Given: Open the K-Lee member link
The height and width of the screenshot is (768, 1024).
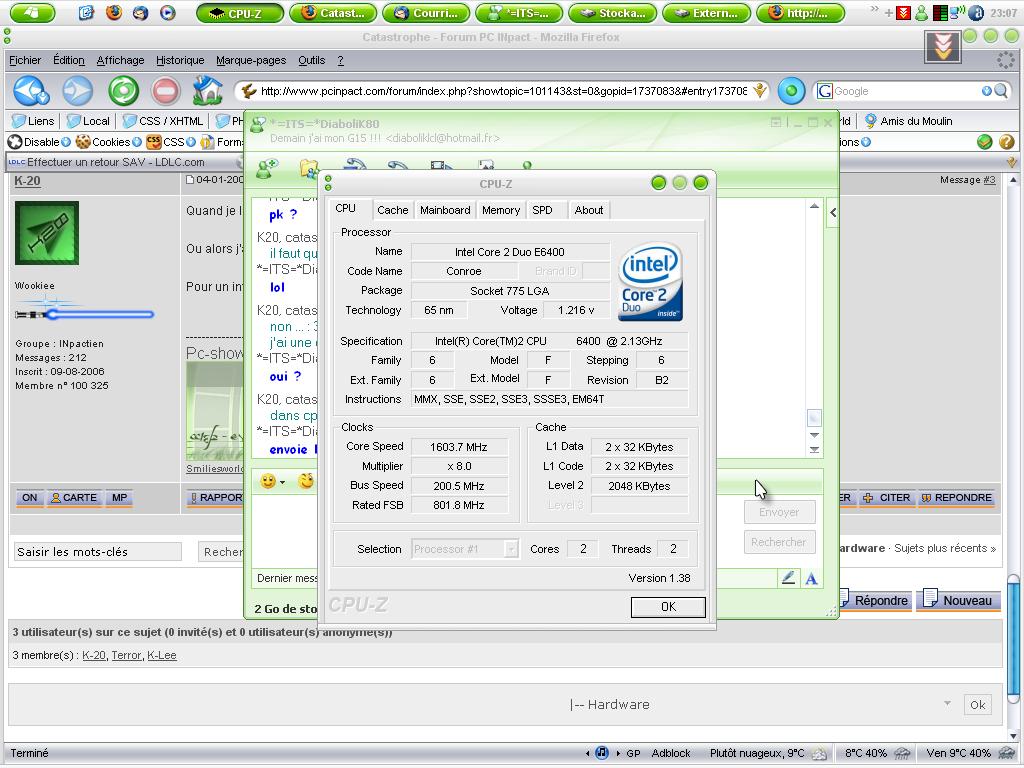Looking at the screenshot, I should (x=161, y=656).
